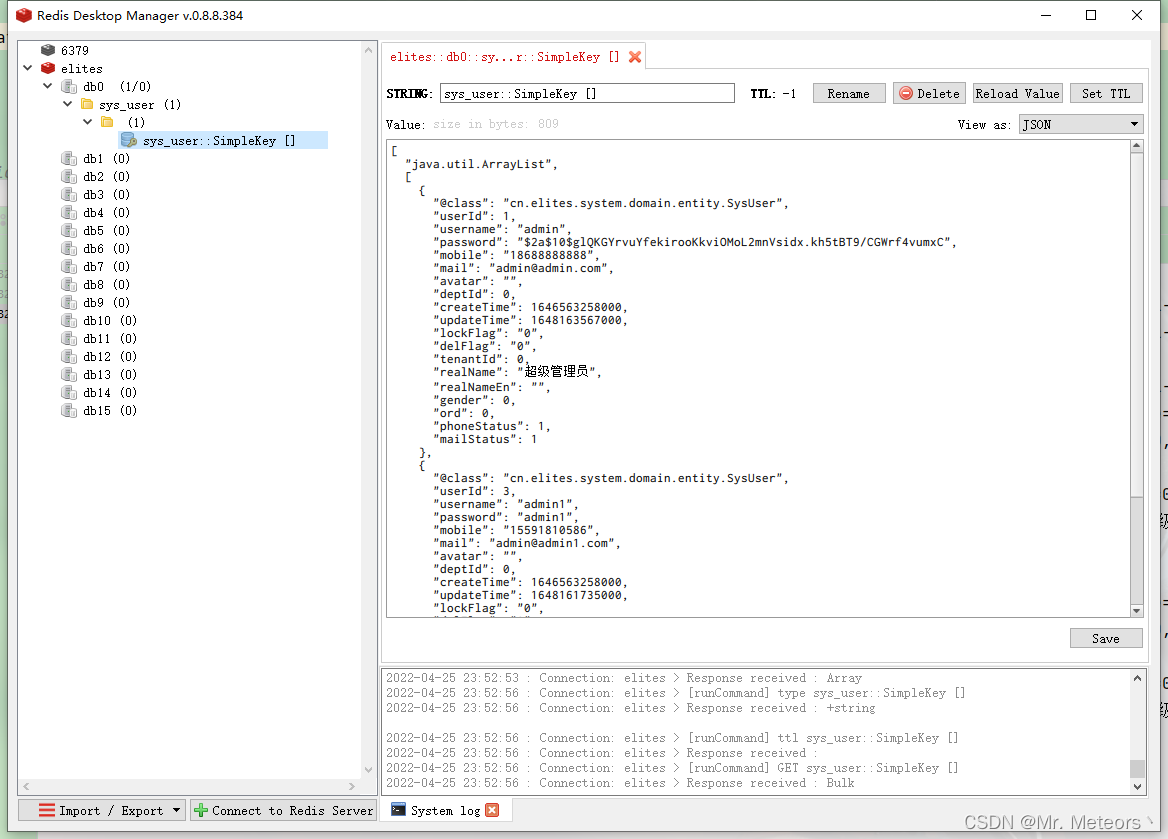The height and width of the screenshot is (839, 1168).
Task: Click the key name input field
Action: click(587, 93)
